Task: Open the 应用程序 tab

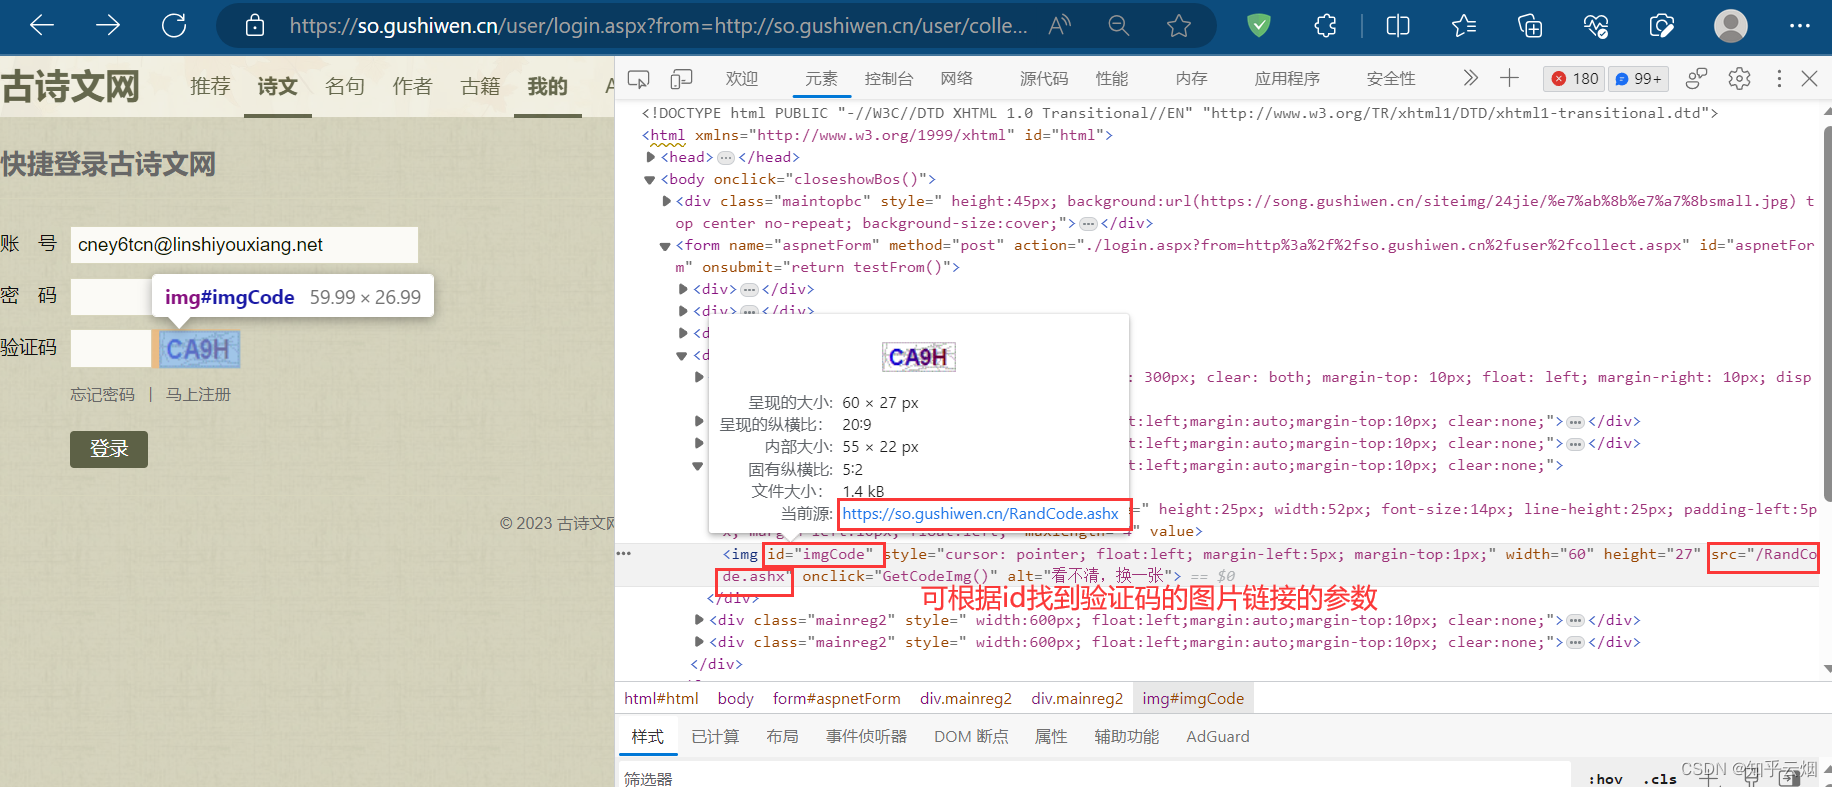Action: (x=1288, y=79)
